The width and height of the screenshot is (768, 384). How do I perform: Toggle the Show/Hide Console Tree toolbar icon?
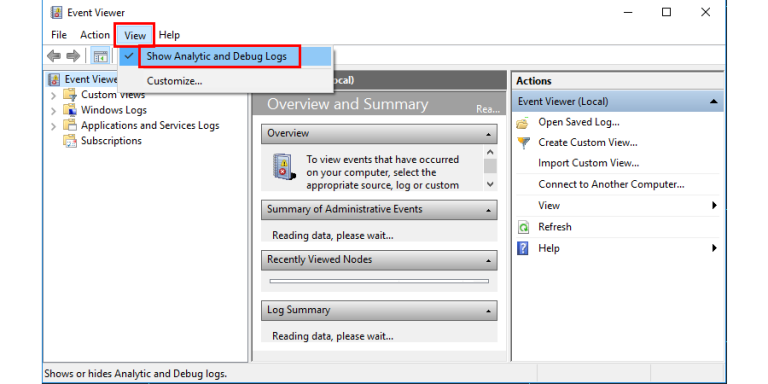101,56
